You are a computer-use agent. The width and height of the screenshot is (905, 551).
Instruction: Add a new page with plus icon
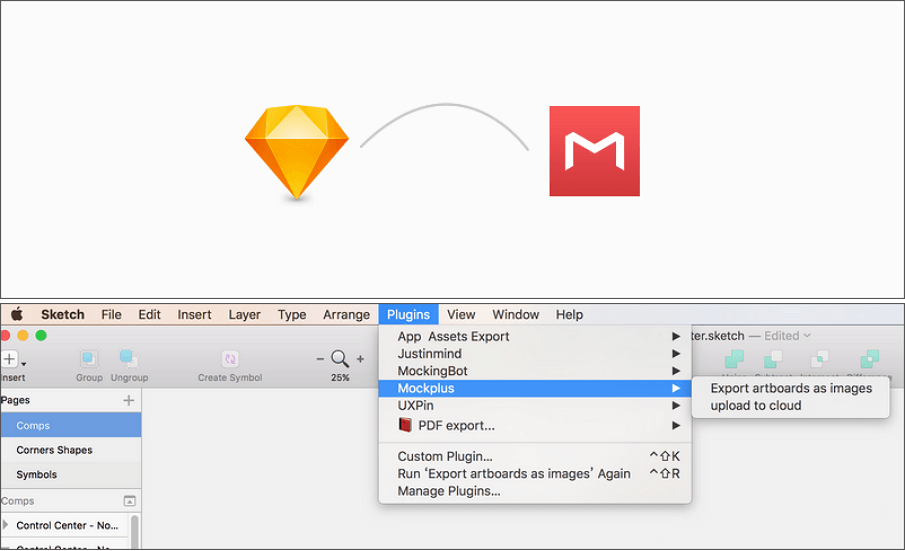tap(129, 400)
